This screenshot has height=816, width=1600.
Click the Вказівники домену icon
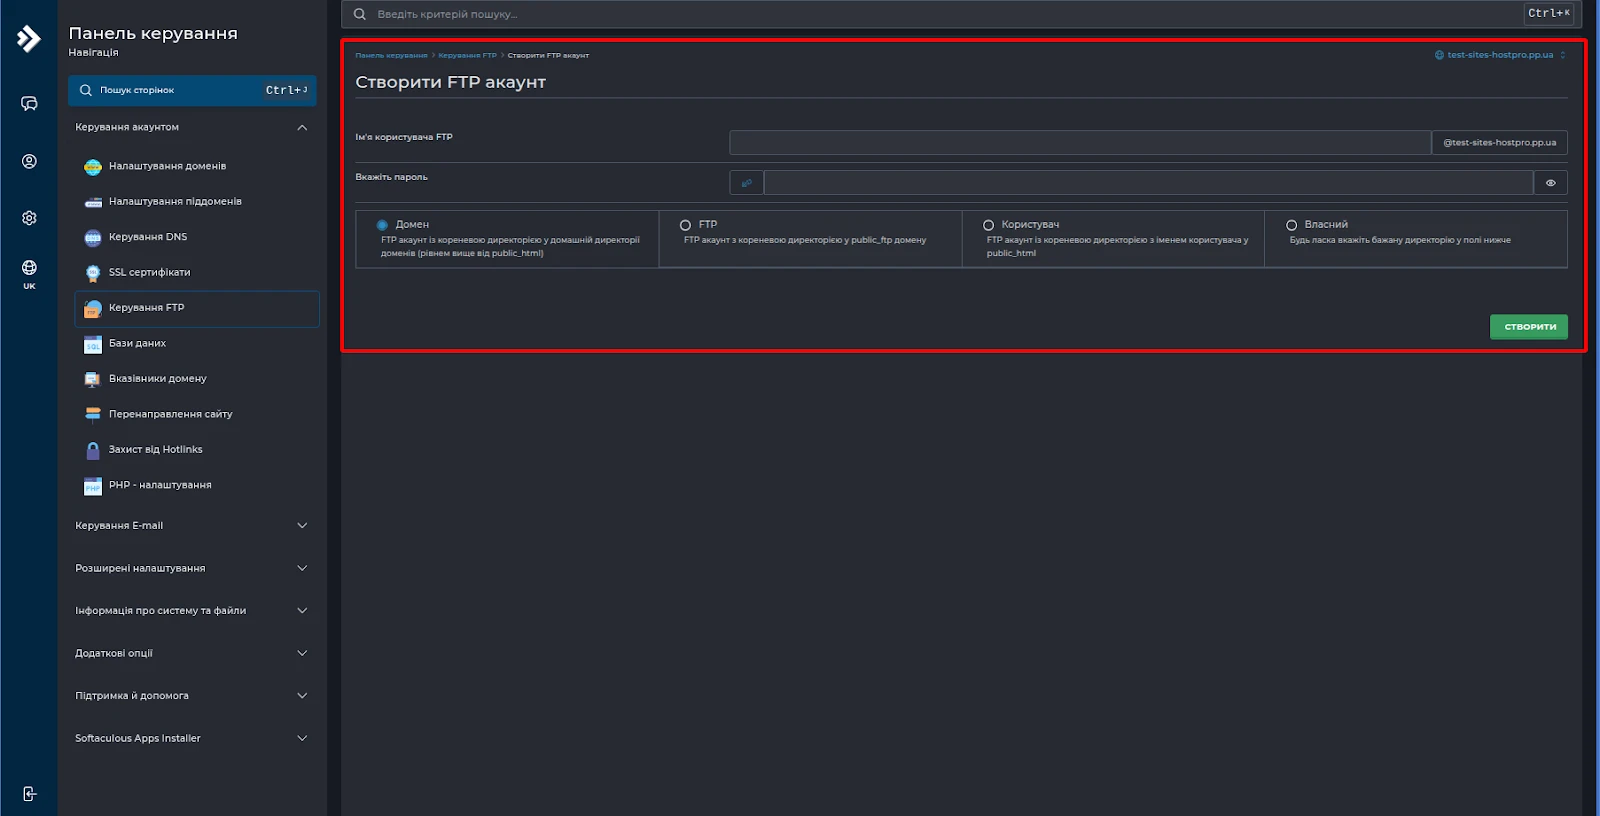(x=93, y=379)
